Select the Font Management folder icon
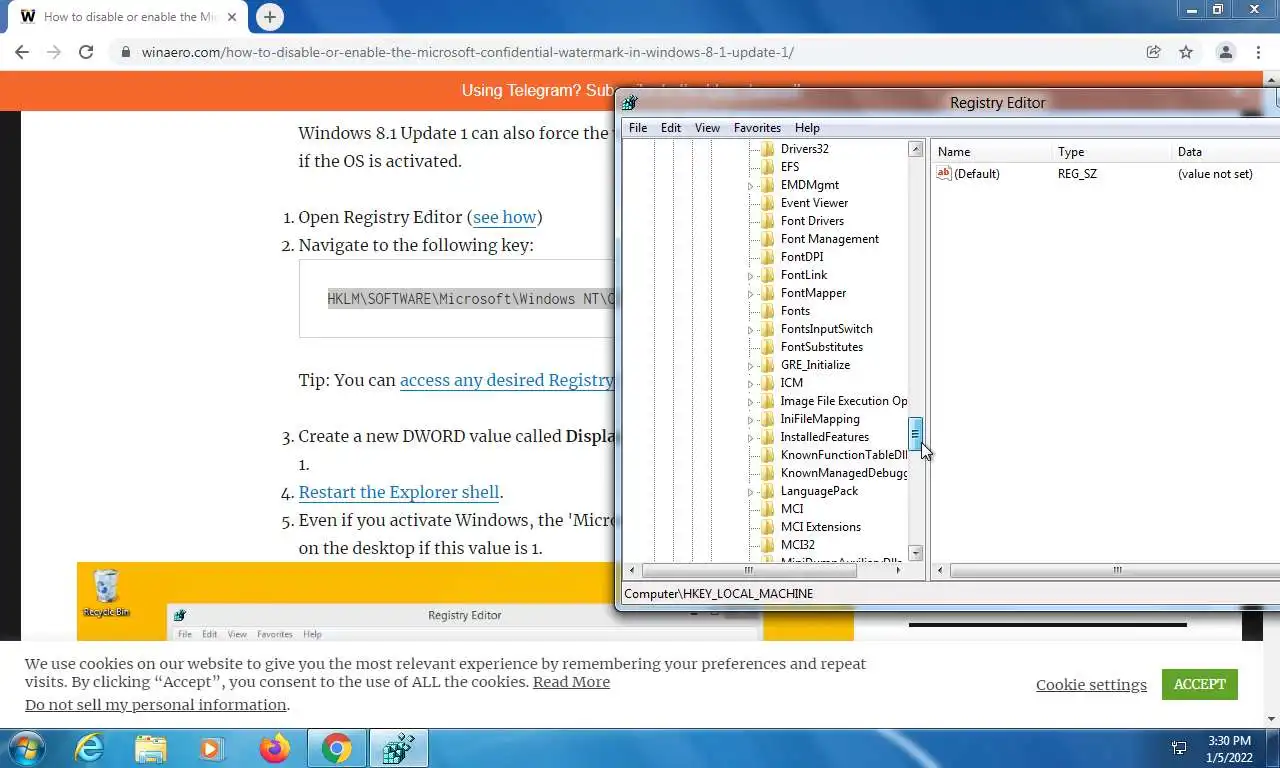 point(768,239)
